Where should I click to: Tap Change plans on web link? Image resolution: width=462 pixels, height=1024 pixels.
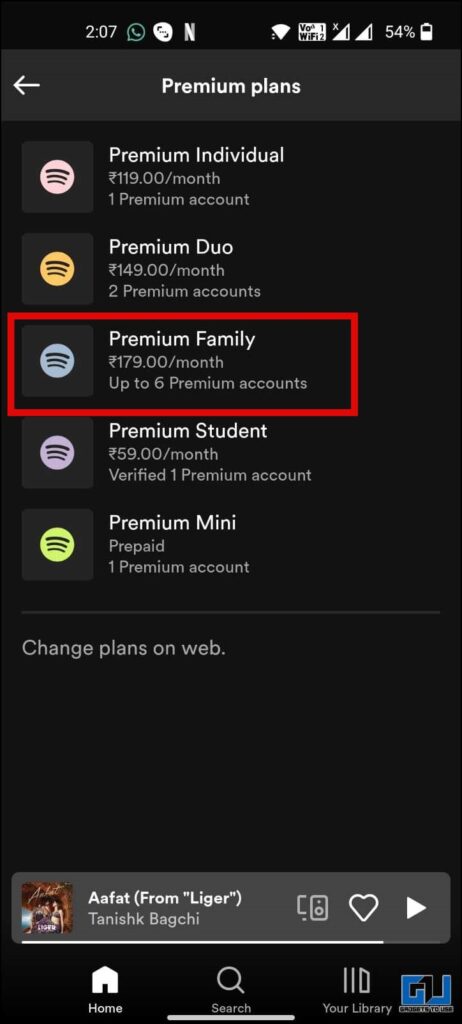(x=124, y=648)
